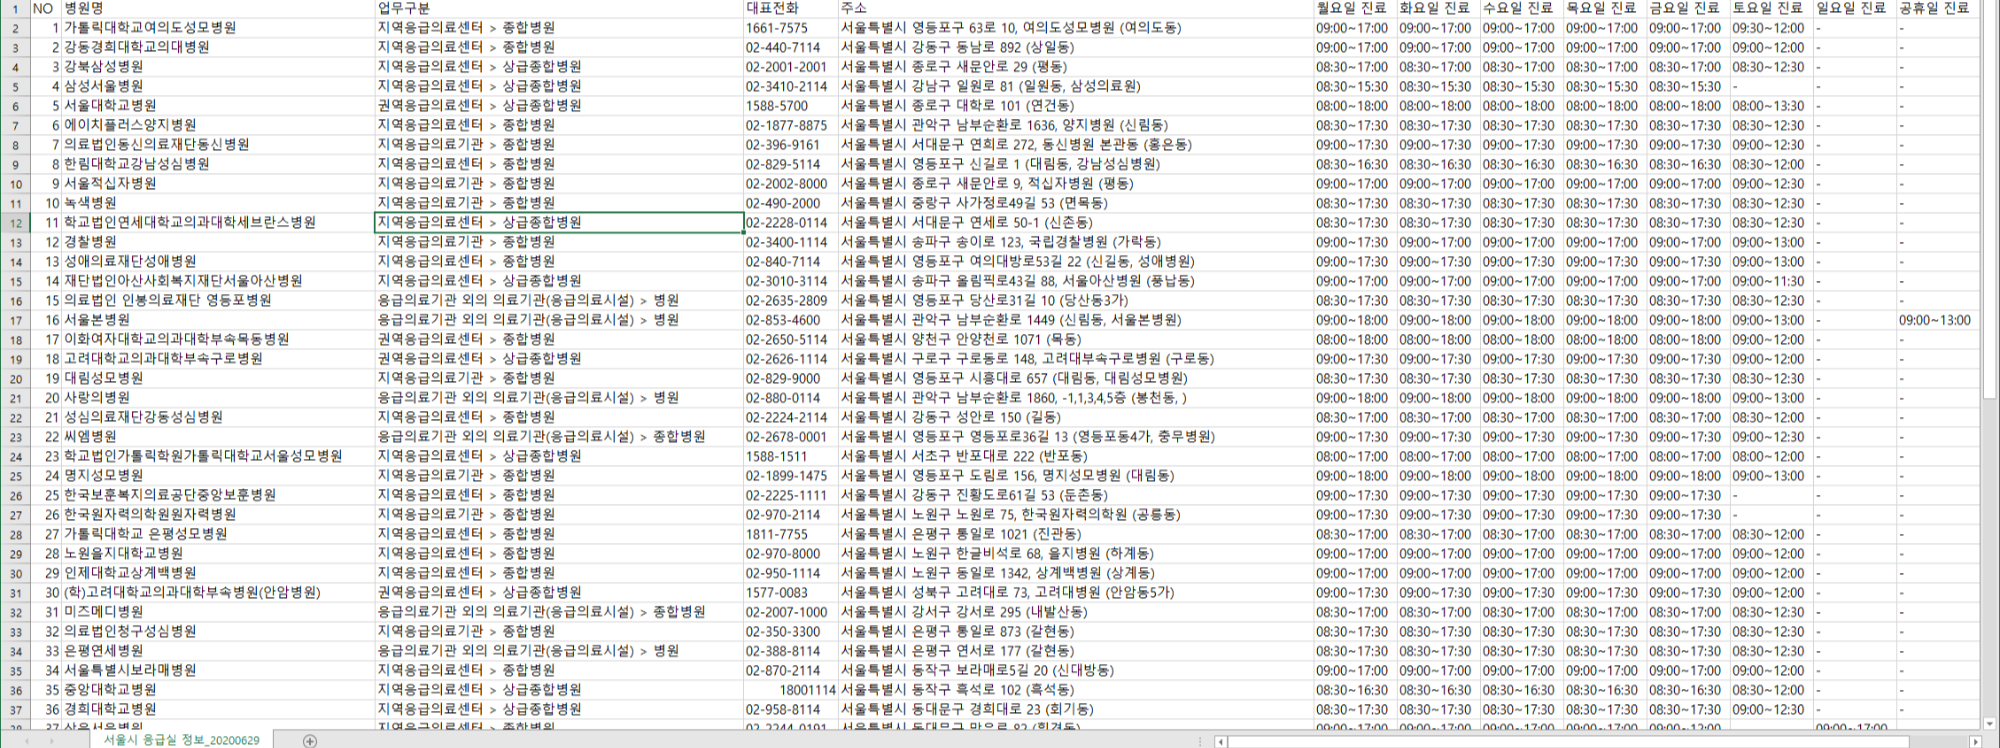2000x748 pixels.
Task: Select the 월요일 진료 header cell
Action: pyautogui.click(x=1354, y=8)
